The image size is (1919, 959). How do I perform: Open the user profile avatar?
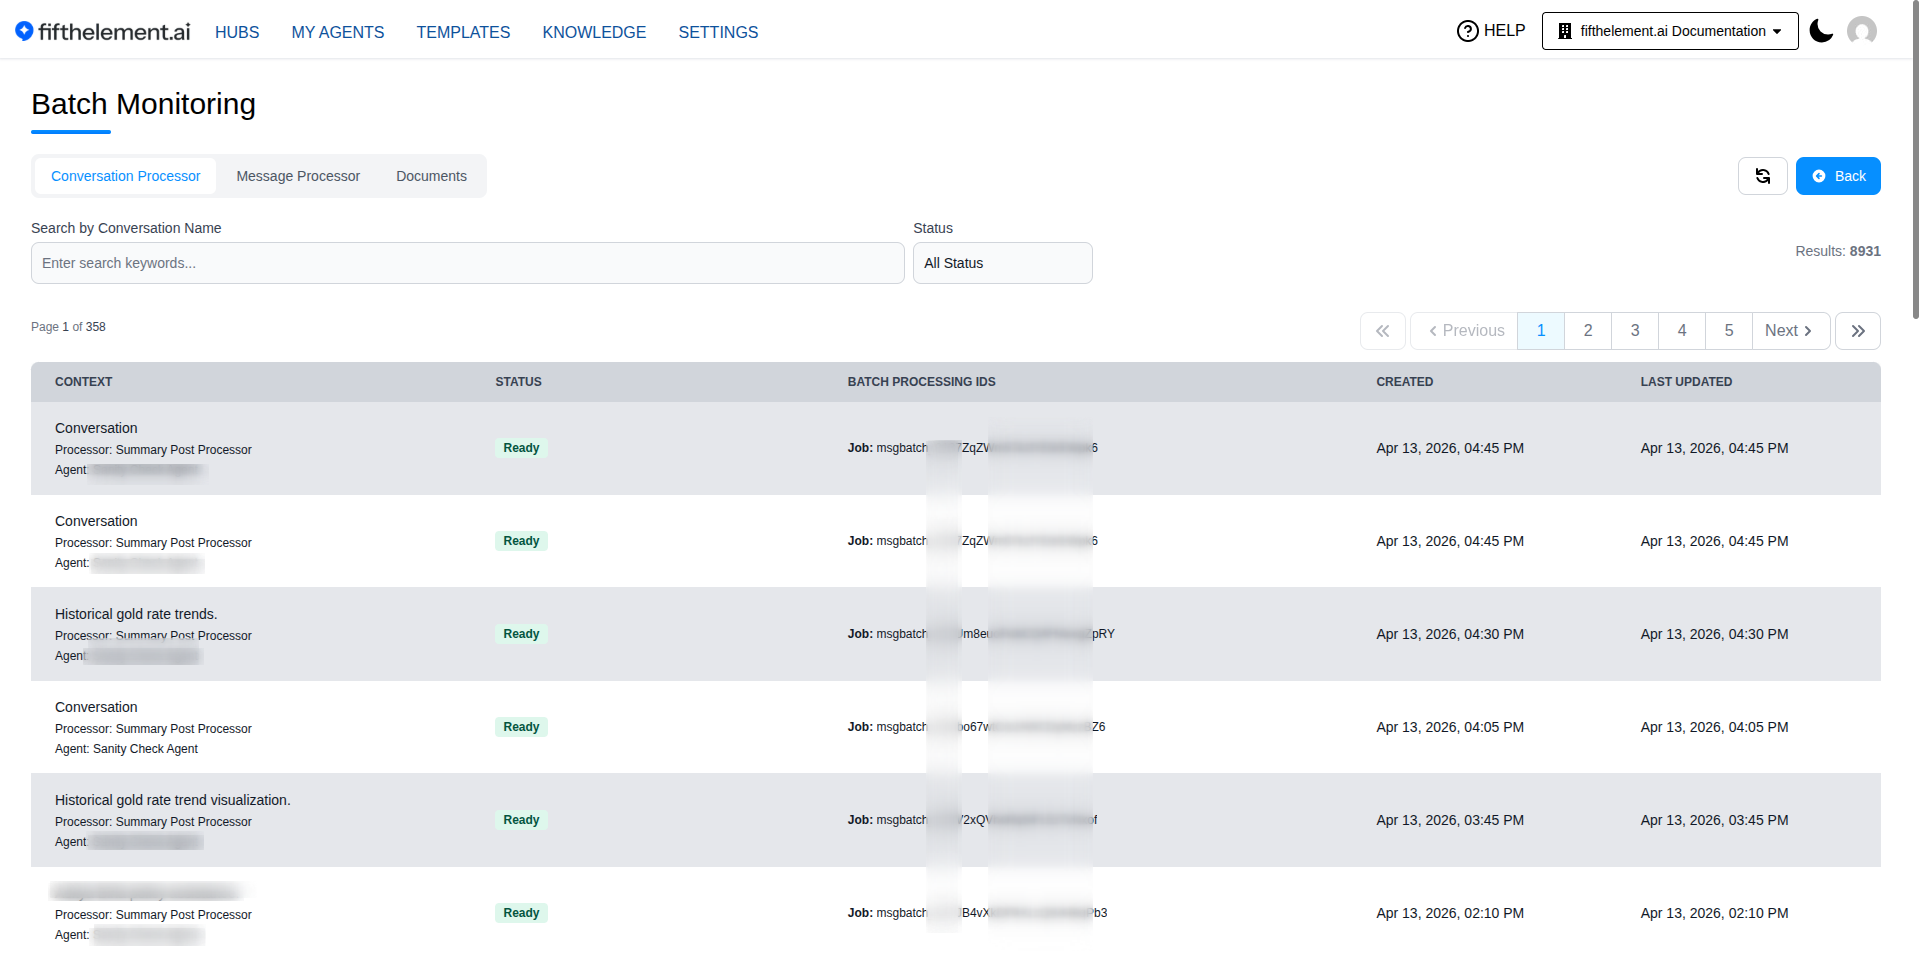coord(1862,31)
